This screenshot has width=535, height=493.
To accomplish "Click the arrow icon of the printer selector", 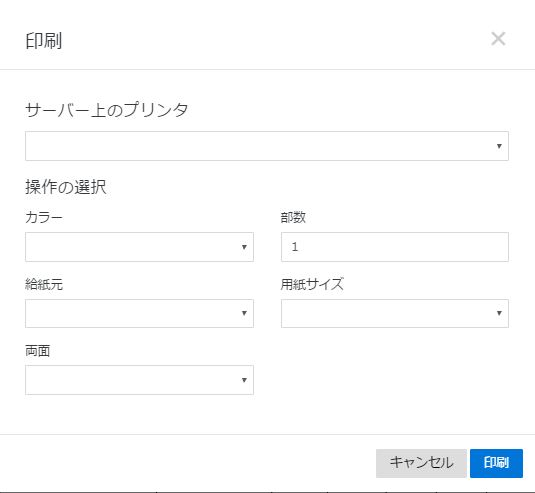I will (499, 146).
